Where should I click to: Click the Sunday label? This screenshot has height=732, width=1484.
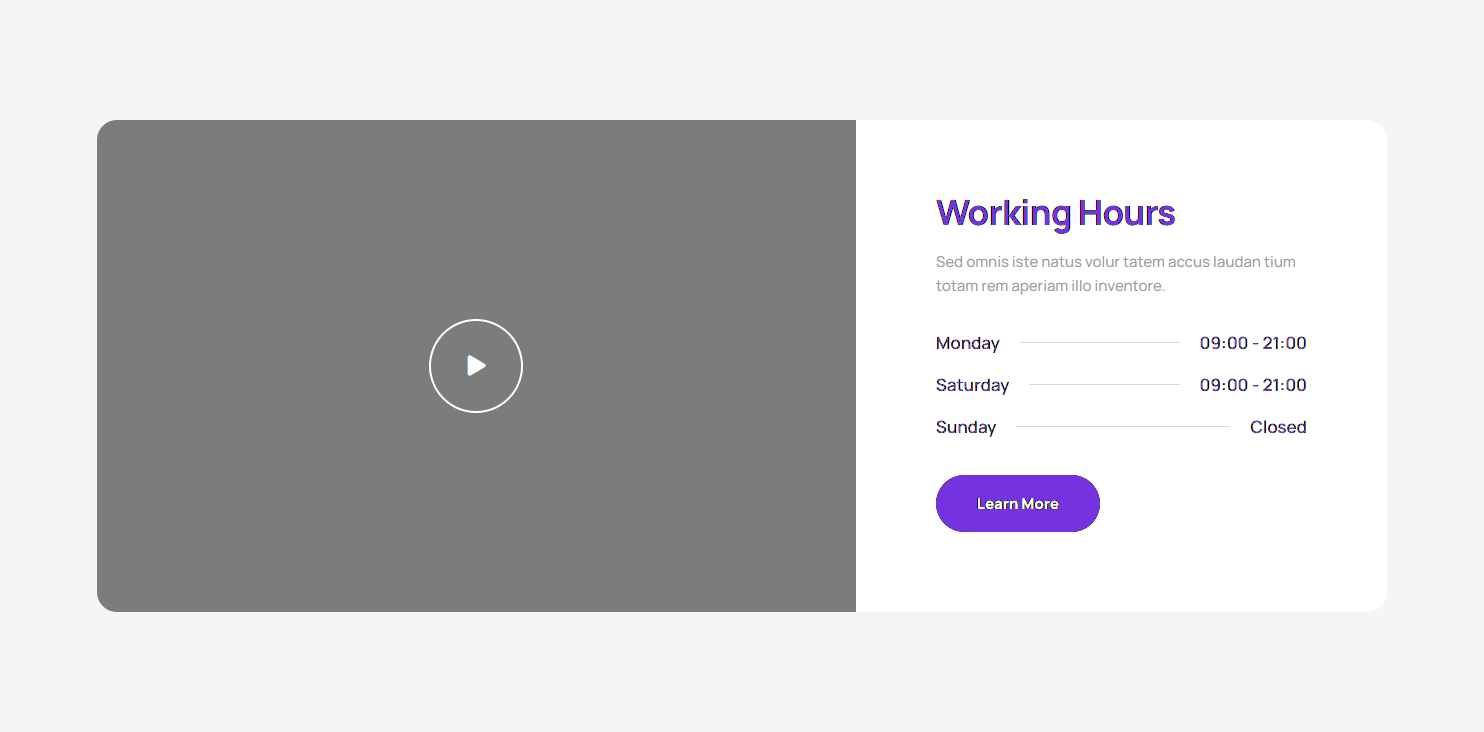point(966,427)
